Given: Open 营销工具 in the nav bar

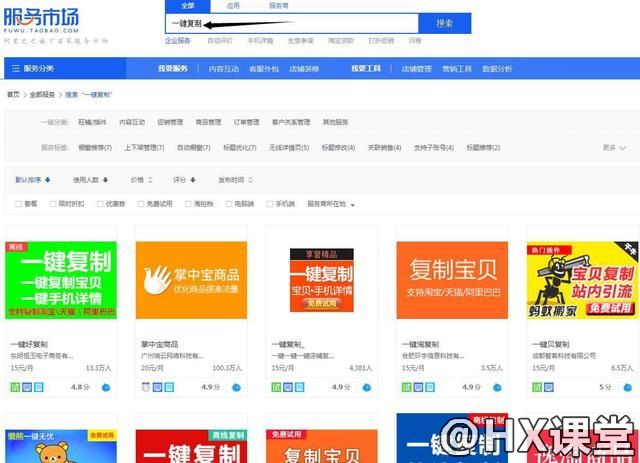Looking at the screenshot, I should [x=457, y=69].
